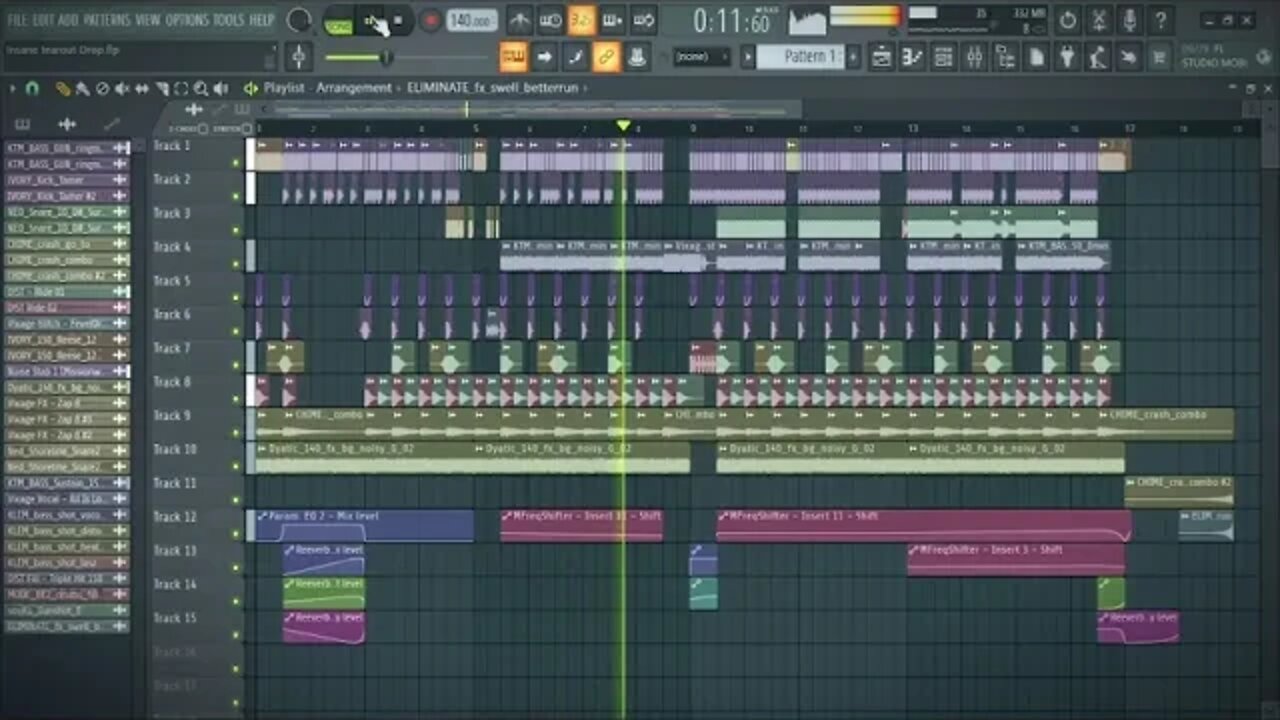Open pattern selector arrow left of Pattern 1

747,57
